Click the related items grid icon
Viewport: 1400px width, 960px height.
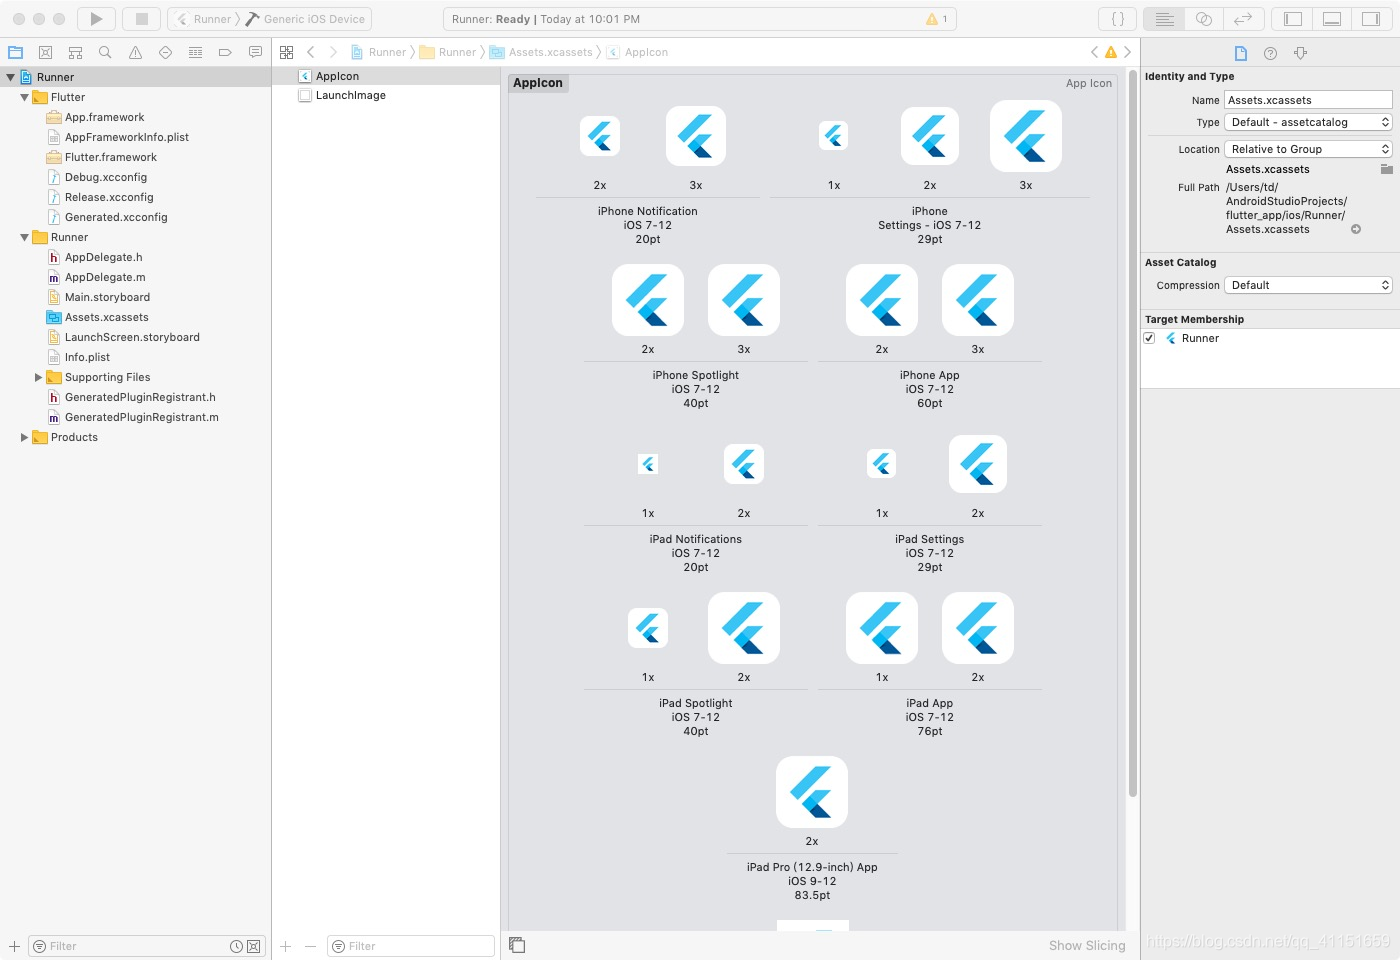coord(287,52)
